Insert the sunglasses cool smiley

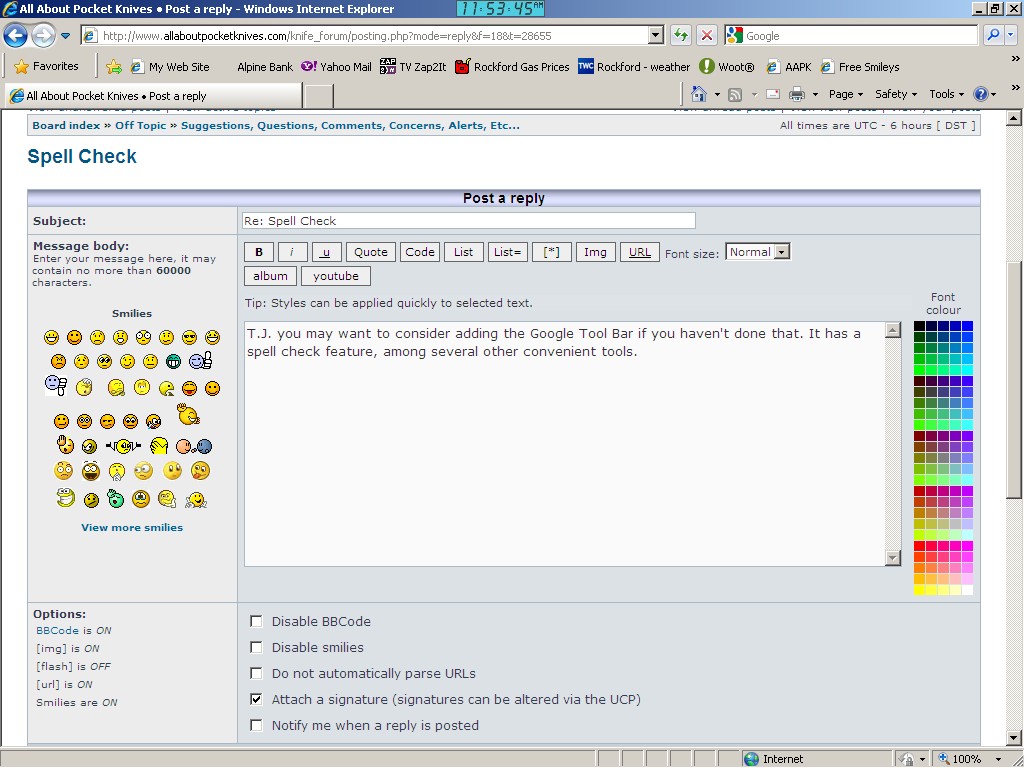coord(189,338)
